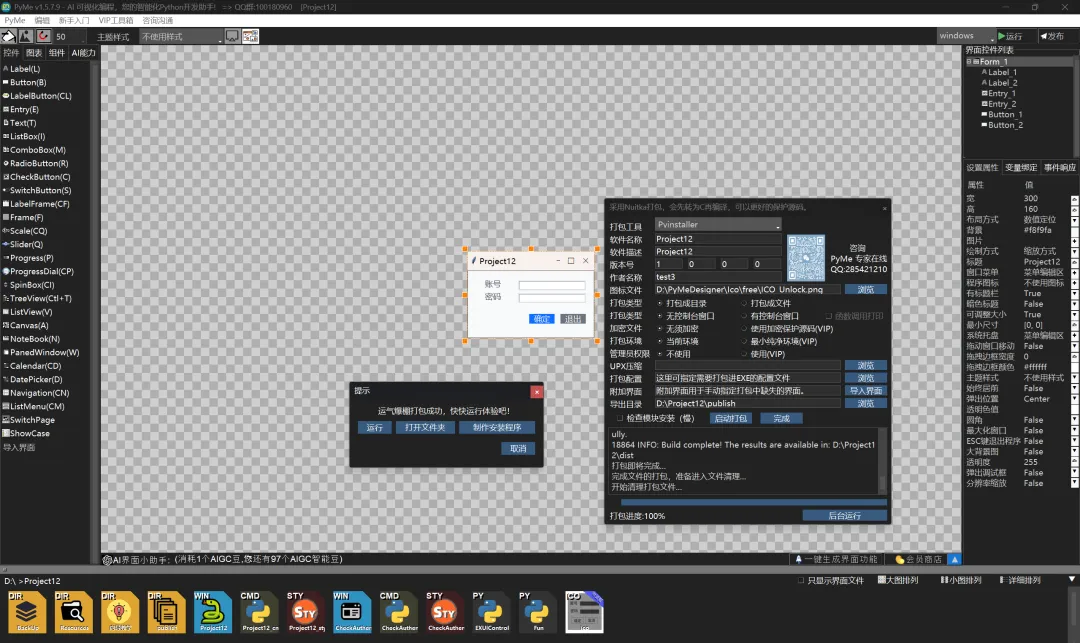Select the Project12_cmd CMD file icon
This screenshot has width=1080, height=643.
(260, 612)
